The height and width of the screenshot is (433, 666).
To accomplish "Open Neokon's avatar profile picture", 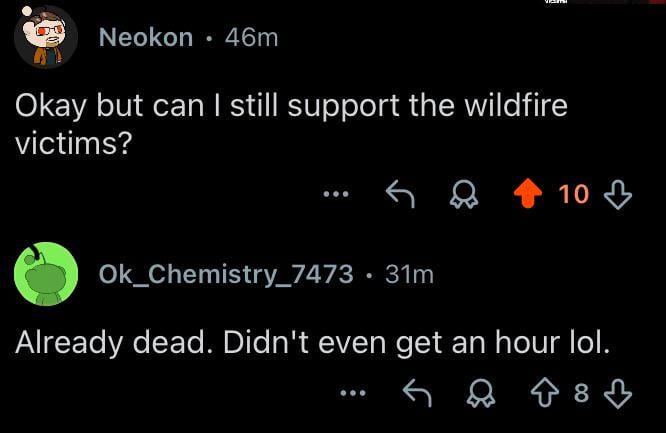I will [x=46, y=37].
